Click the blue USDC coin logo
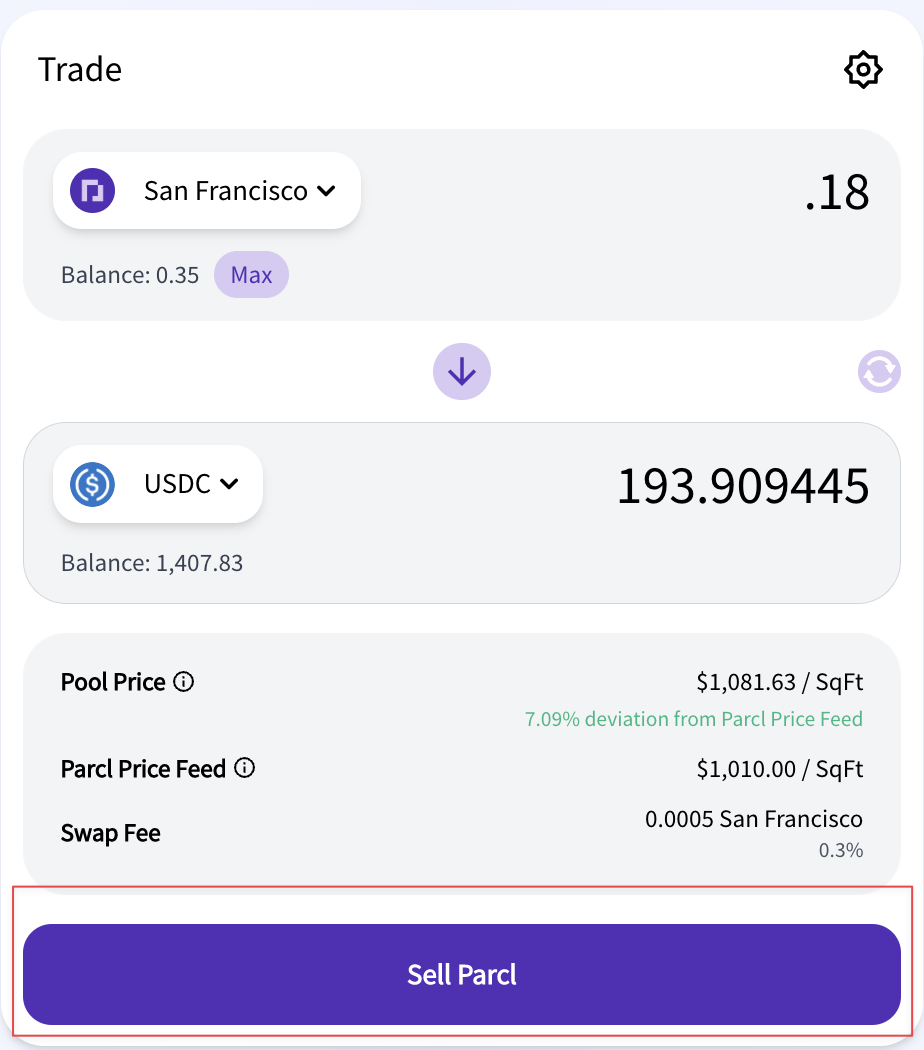Viewport: 924px width, 1050px height. [x=92, y=484]
